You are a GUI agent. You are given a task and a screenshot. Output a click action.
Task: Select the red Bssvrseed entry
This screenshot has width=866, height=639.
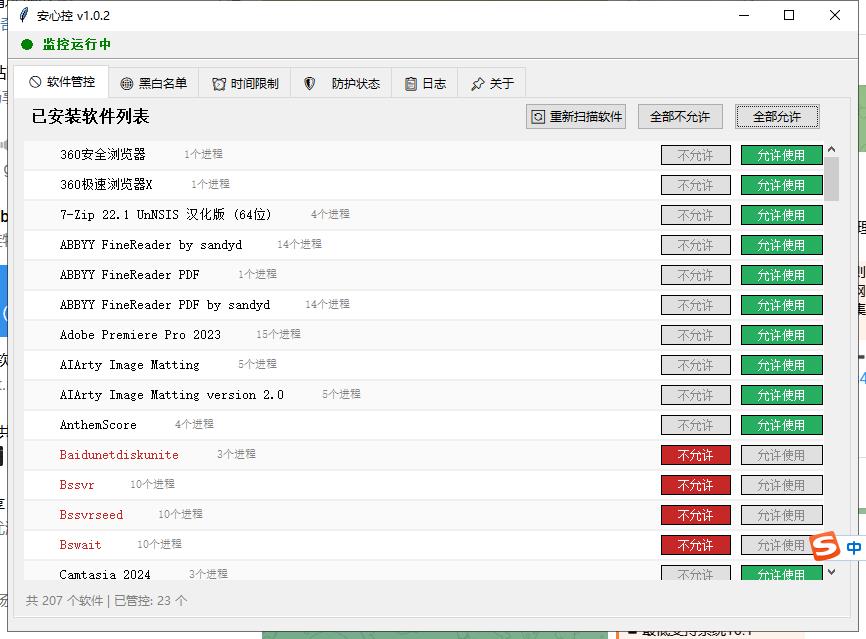tap(91, 515)
